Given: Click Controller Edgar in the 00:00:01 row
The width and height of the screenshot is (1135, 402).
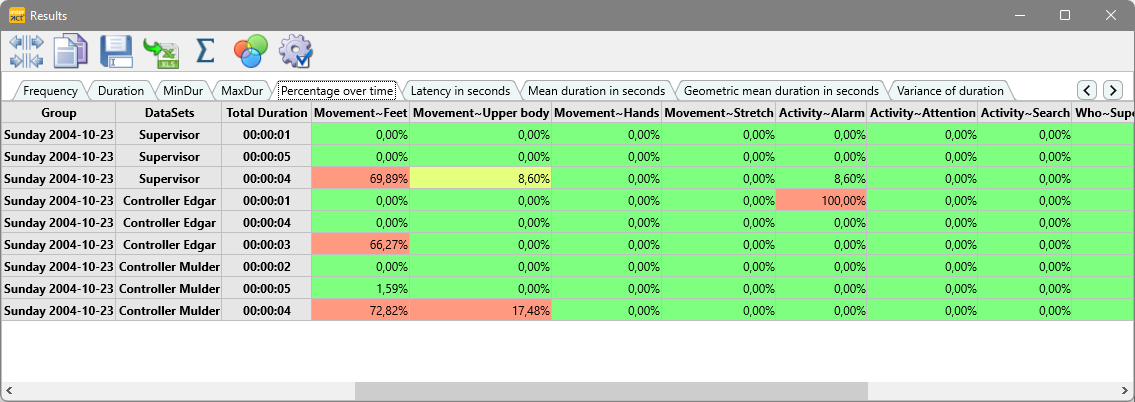Looking at the screenshot, I should click(x=169, y=201).
